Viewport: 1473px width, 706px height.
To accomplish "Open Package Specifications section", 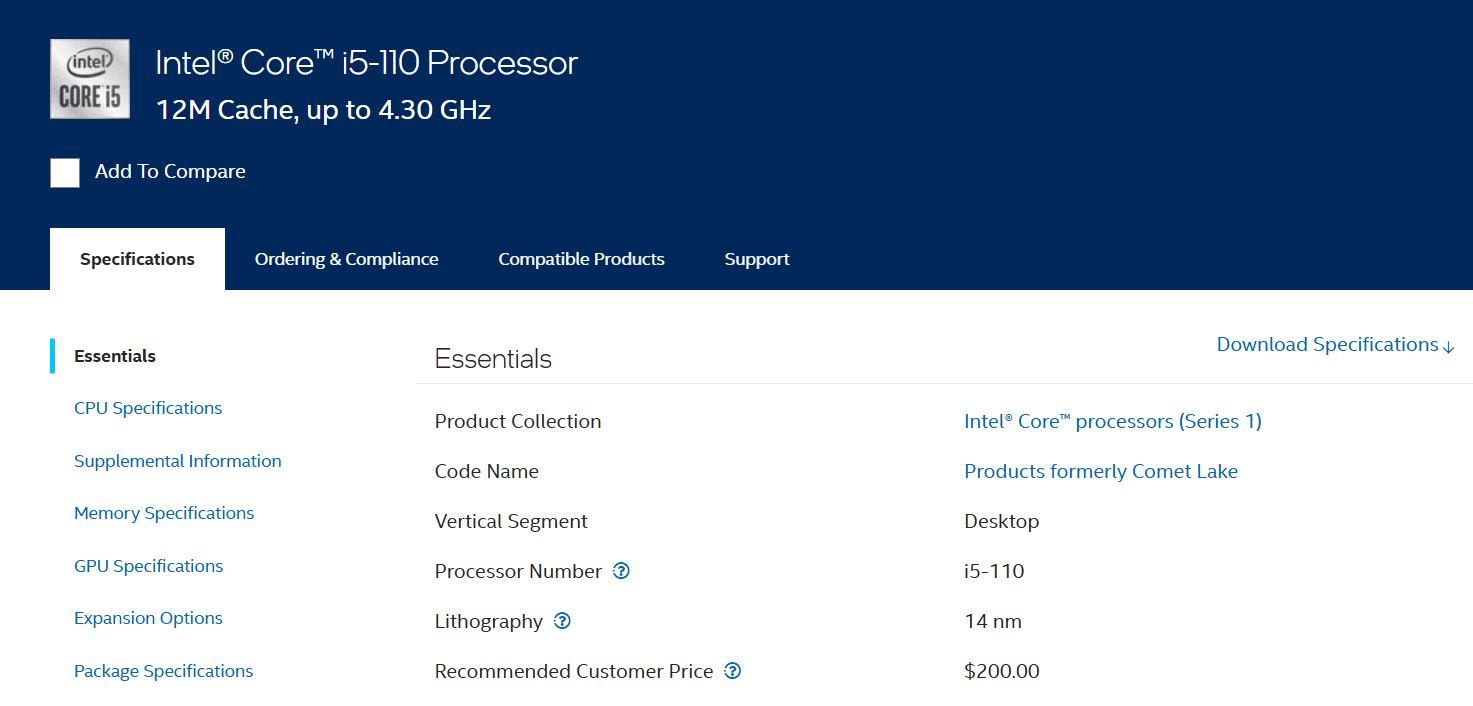I will pyautogui.click(x=163, y=670).
